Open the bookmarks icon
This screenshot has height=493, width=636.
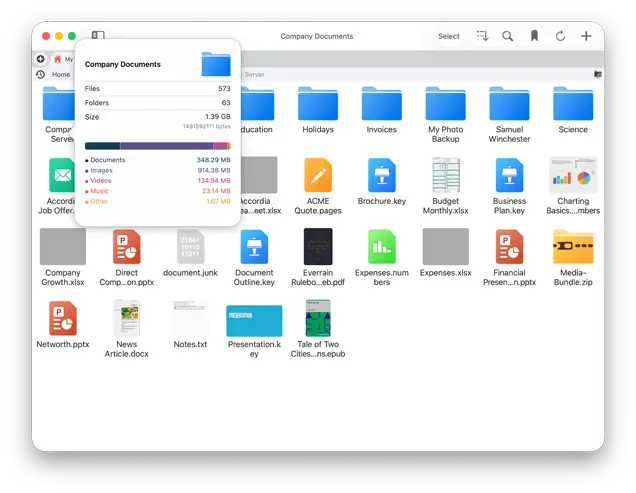534,36
